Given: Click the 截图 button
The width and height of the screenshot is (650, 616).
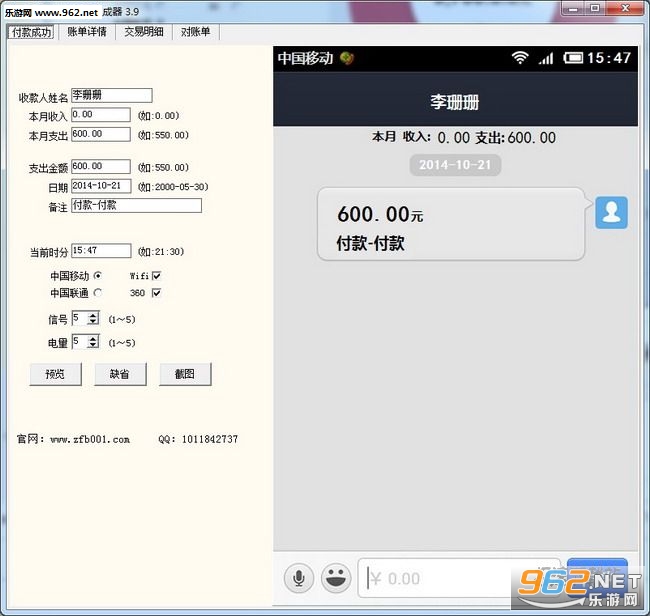Looking at the screenshot, I should 185,374.
